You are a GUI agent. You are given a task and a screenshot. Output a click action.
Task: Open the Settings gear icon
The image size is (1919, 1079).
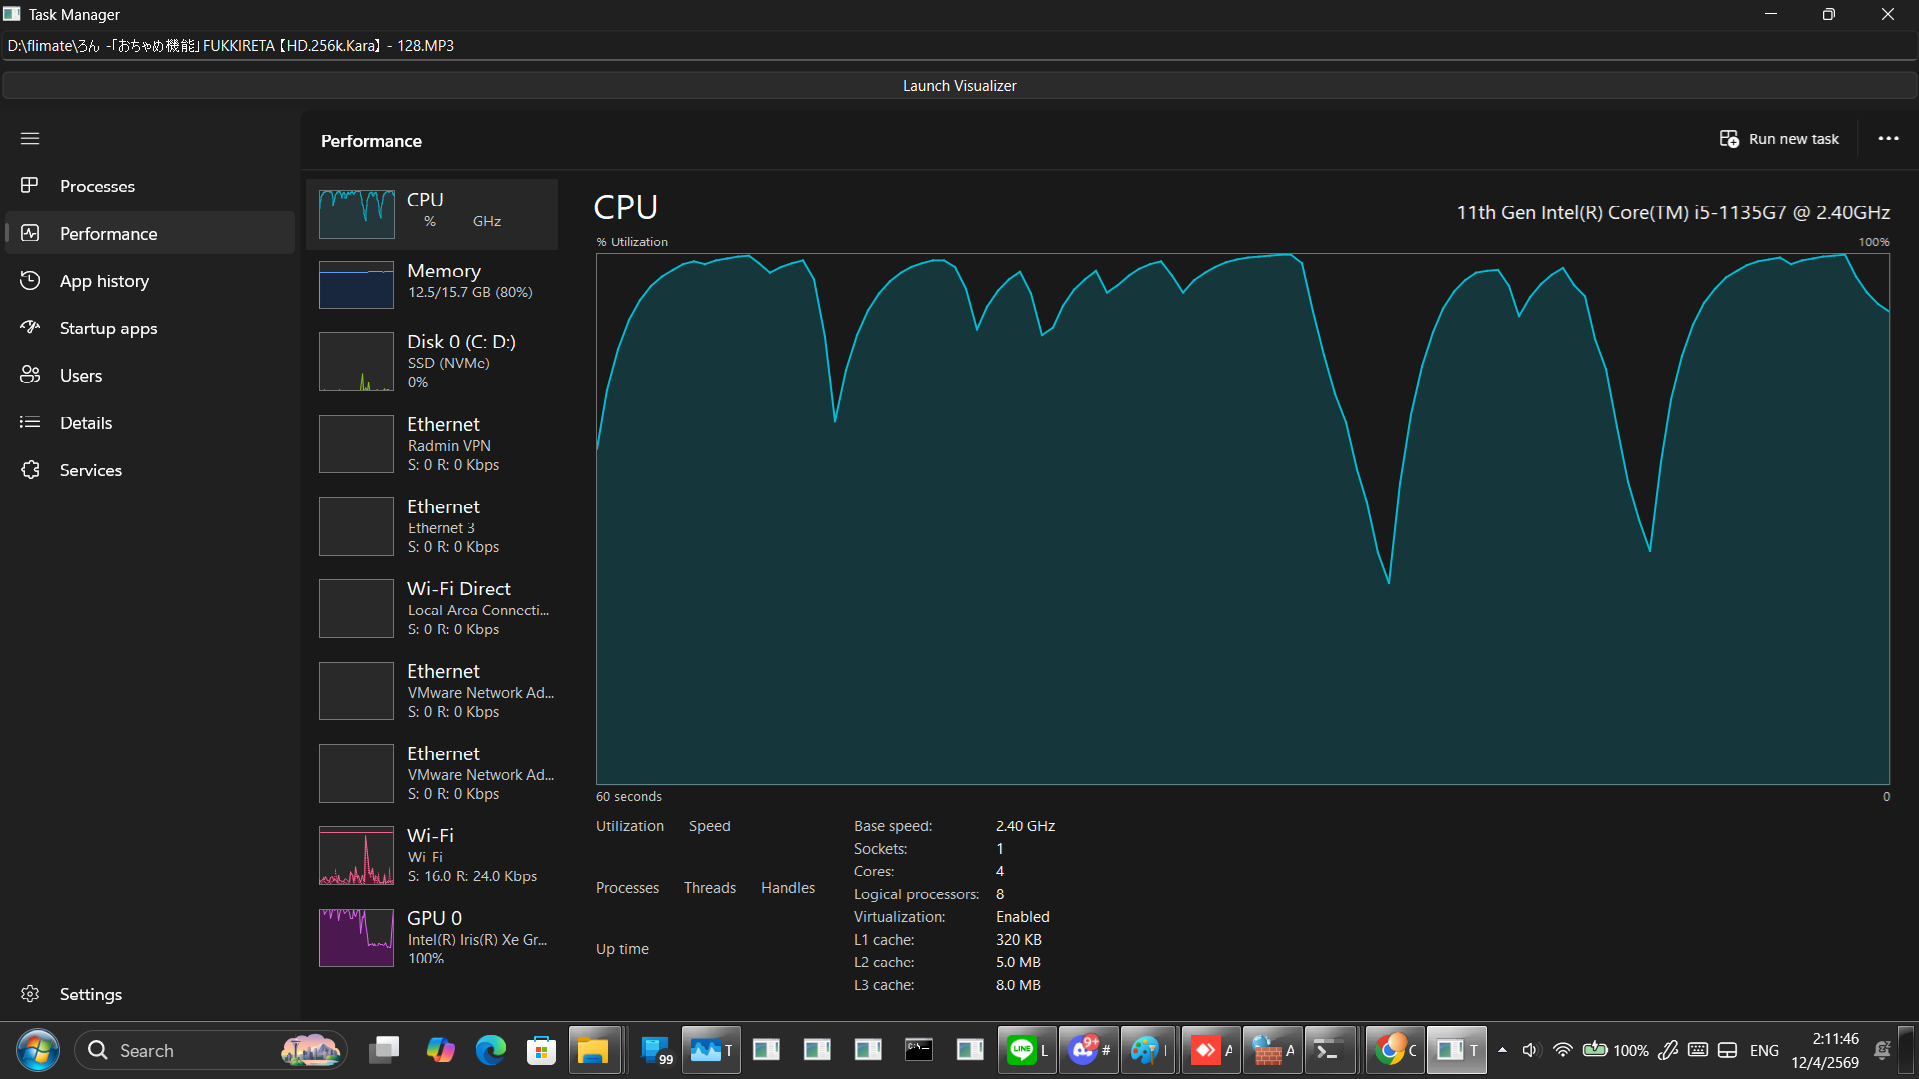click(x=30, y=993)
